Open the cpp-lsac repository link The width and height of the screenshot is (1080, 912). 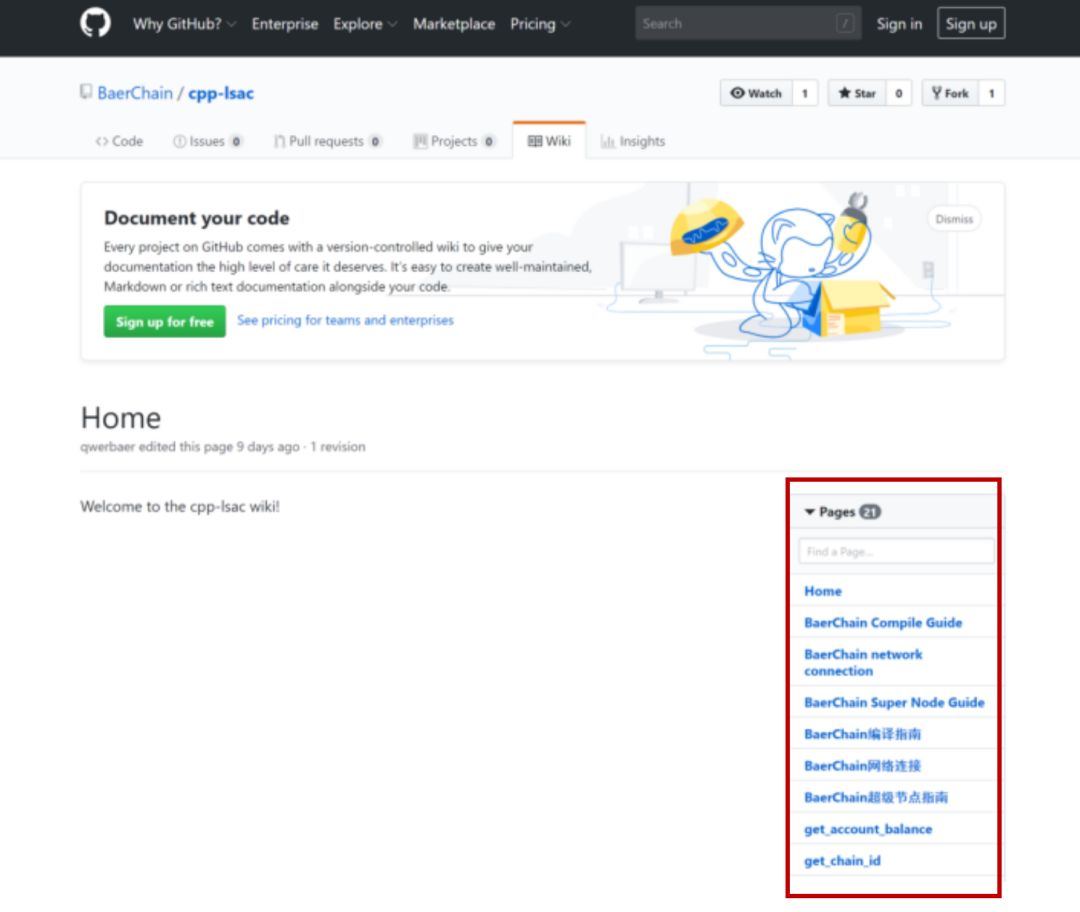(x=220, y=93)
